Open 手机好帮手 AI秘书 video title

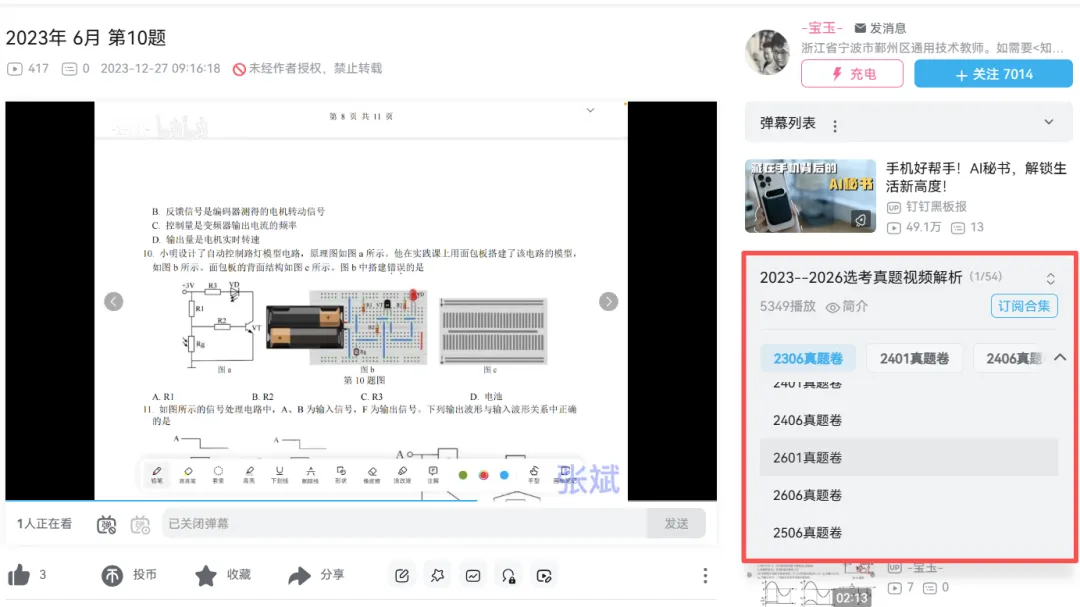click(976, 177)
